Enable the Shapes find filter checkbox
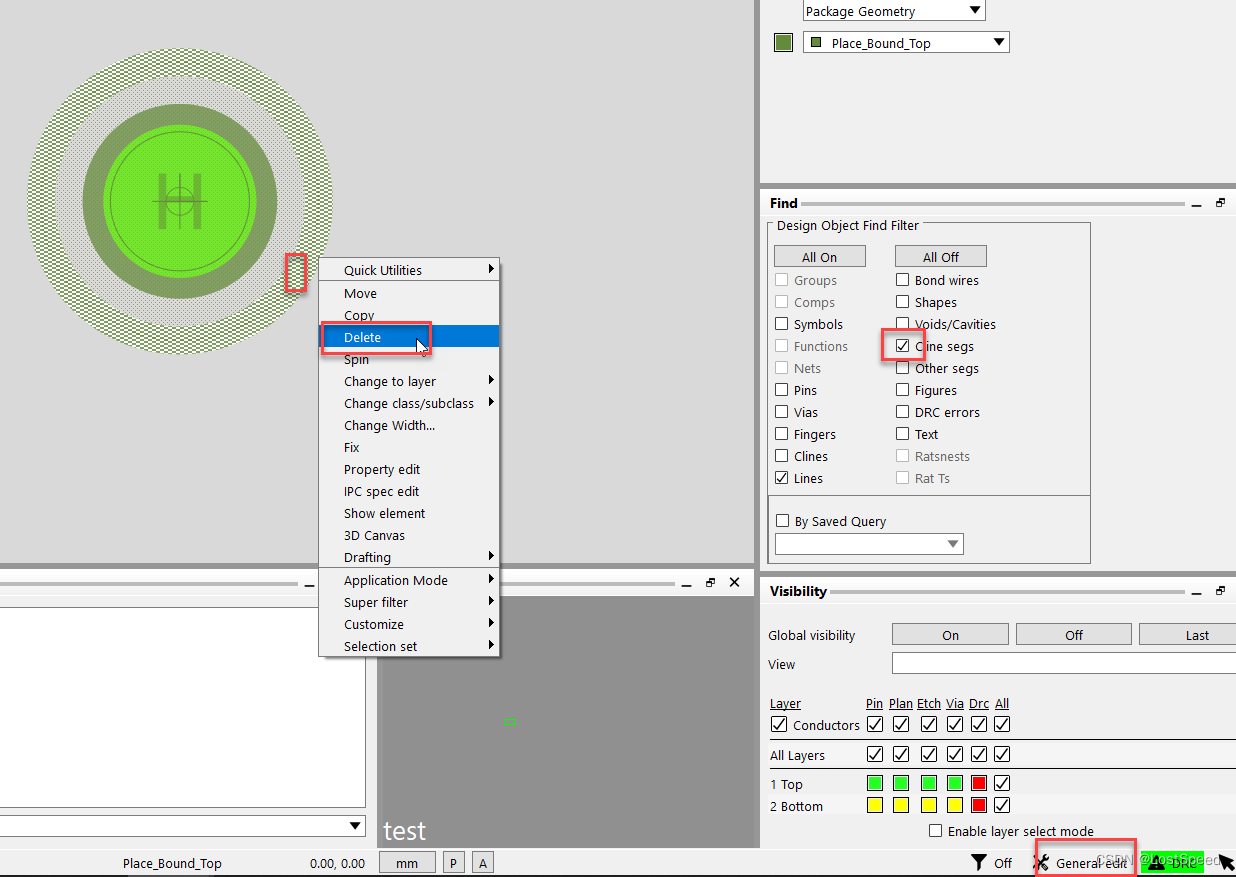The width and height of the screenshot is (1236, 877). (903, 302)
